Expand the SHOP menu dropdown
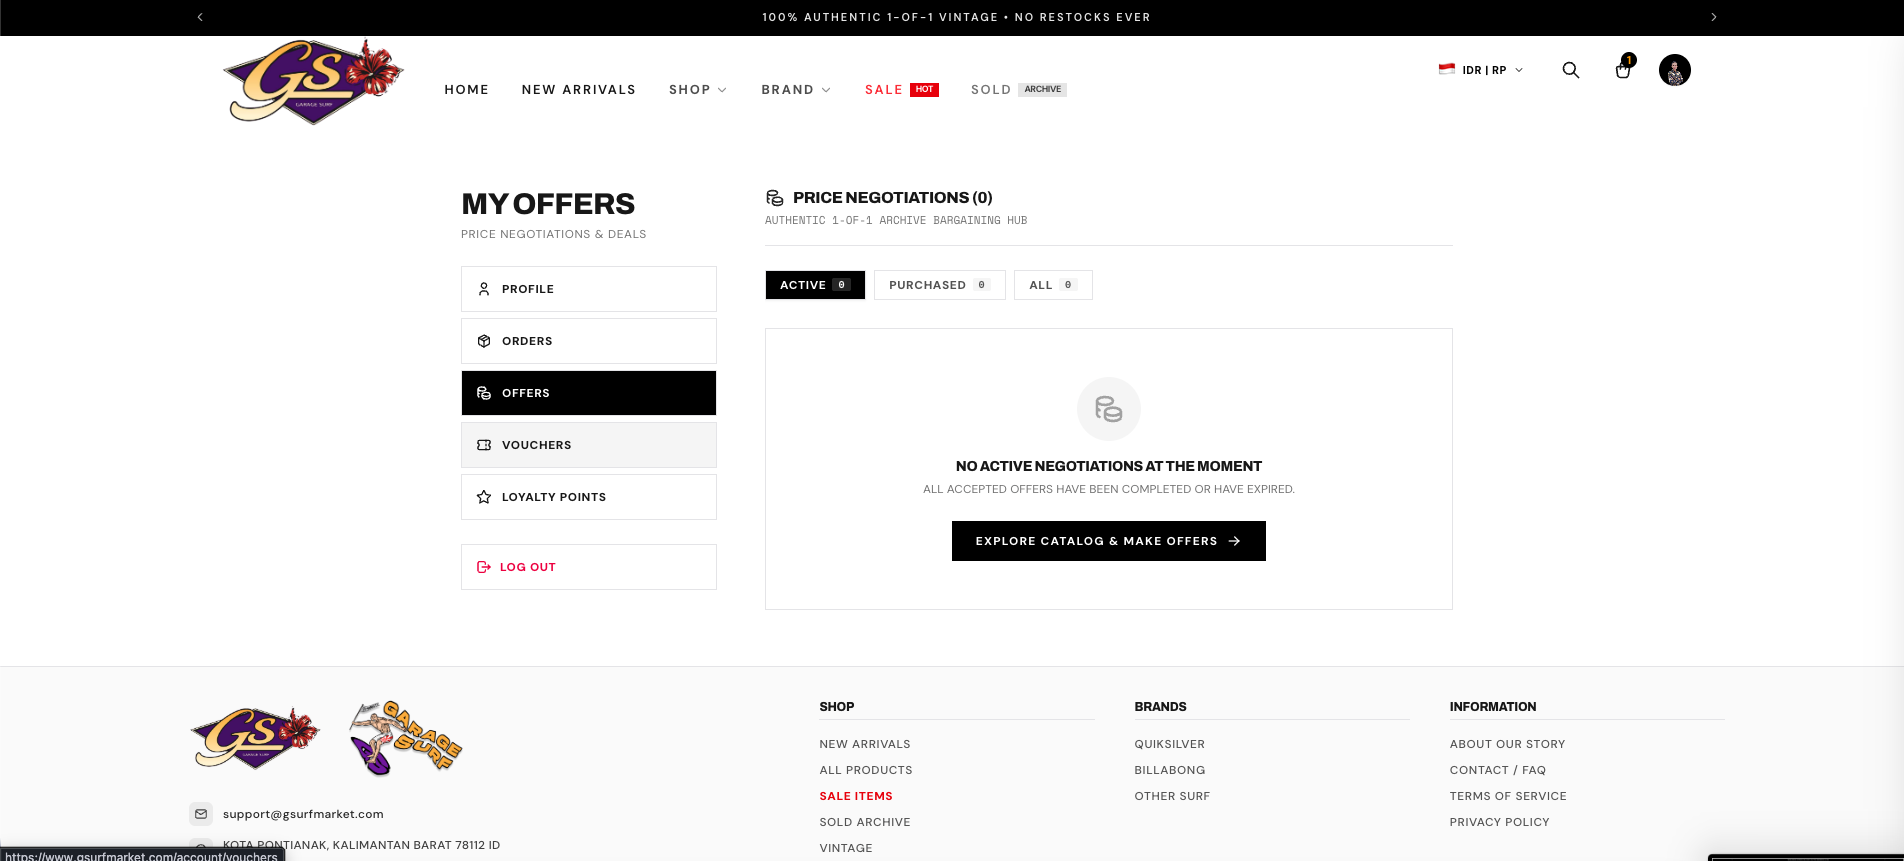The image size is (1904, 861). click(698, 90)
